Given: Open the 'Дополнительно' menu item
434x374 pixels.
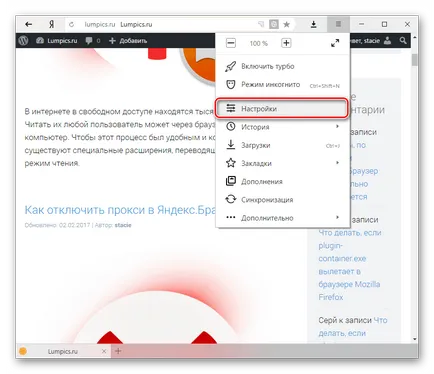Looking at the screenshot, I should tap(283, 218).
